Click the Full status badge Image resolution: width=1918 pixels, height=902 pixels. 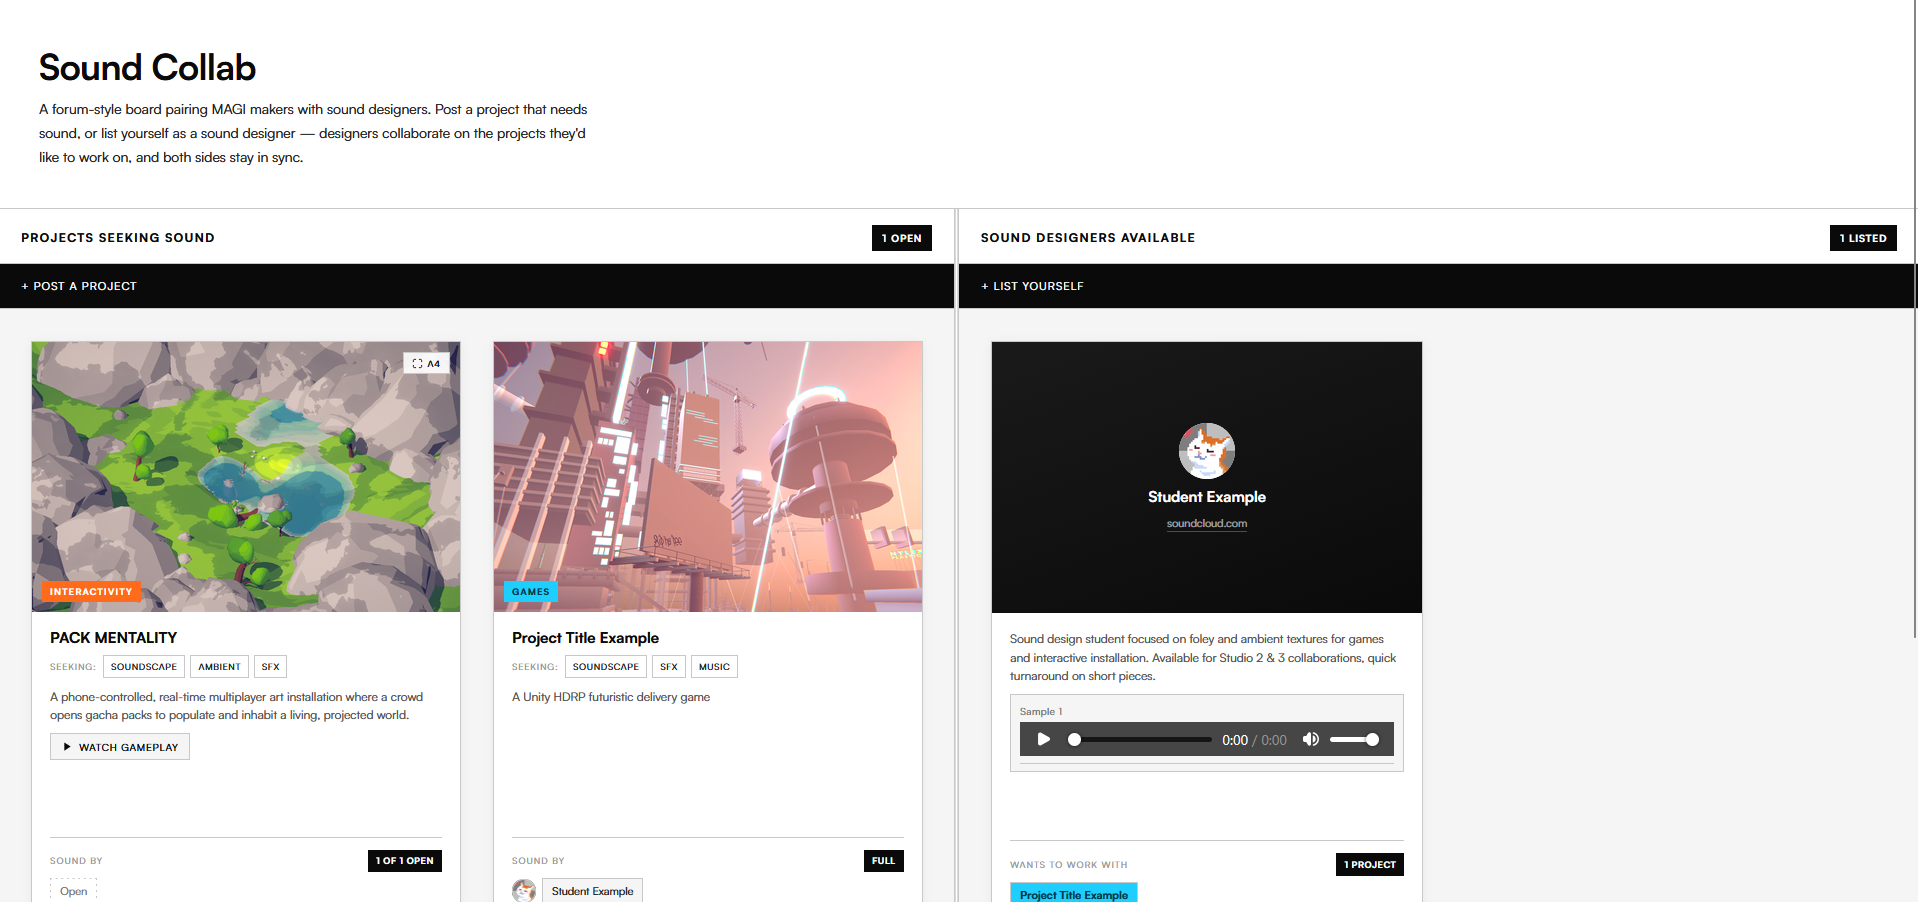coord(884,861)
